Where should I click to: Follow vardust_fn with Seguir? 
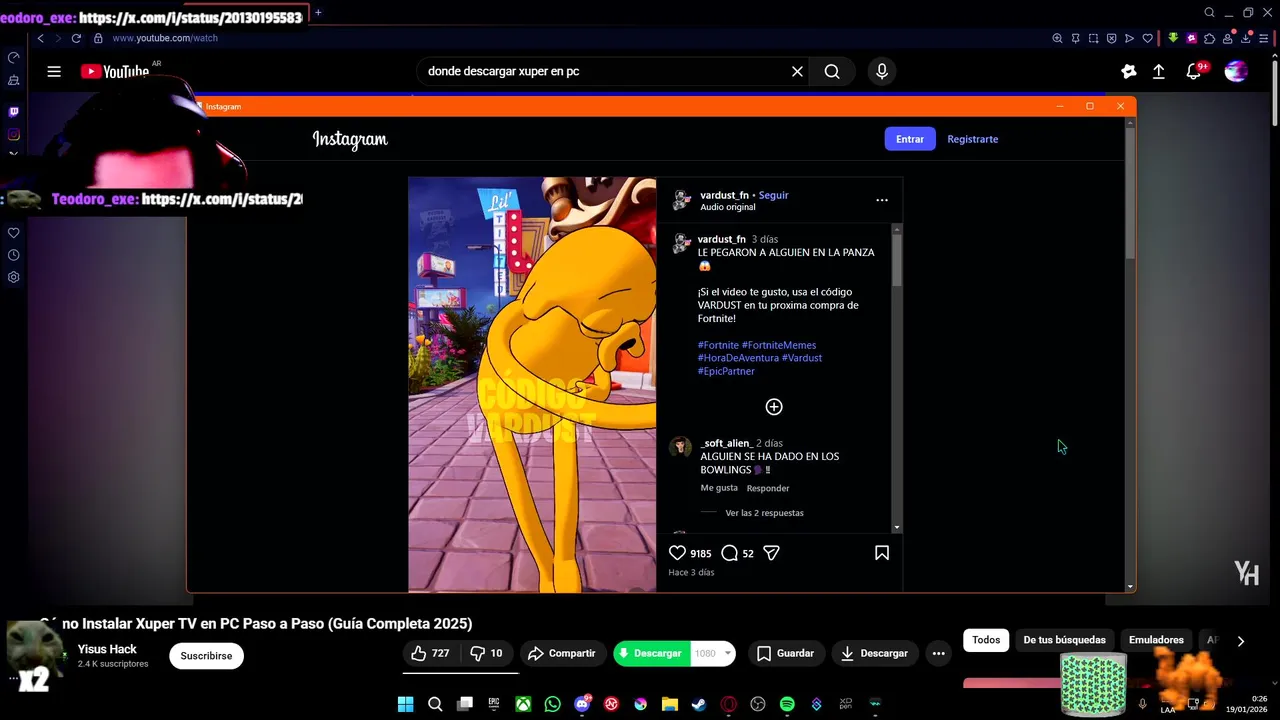point(773,195)
